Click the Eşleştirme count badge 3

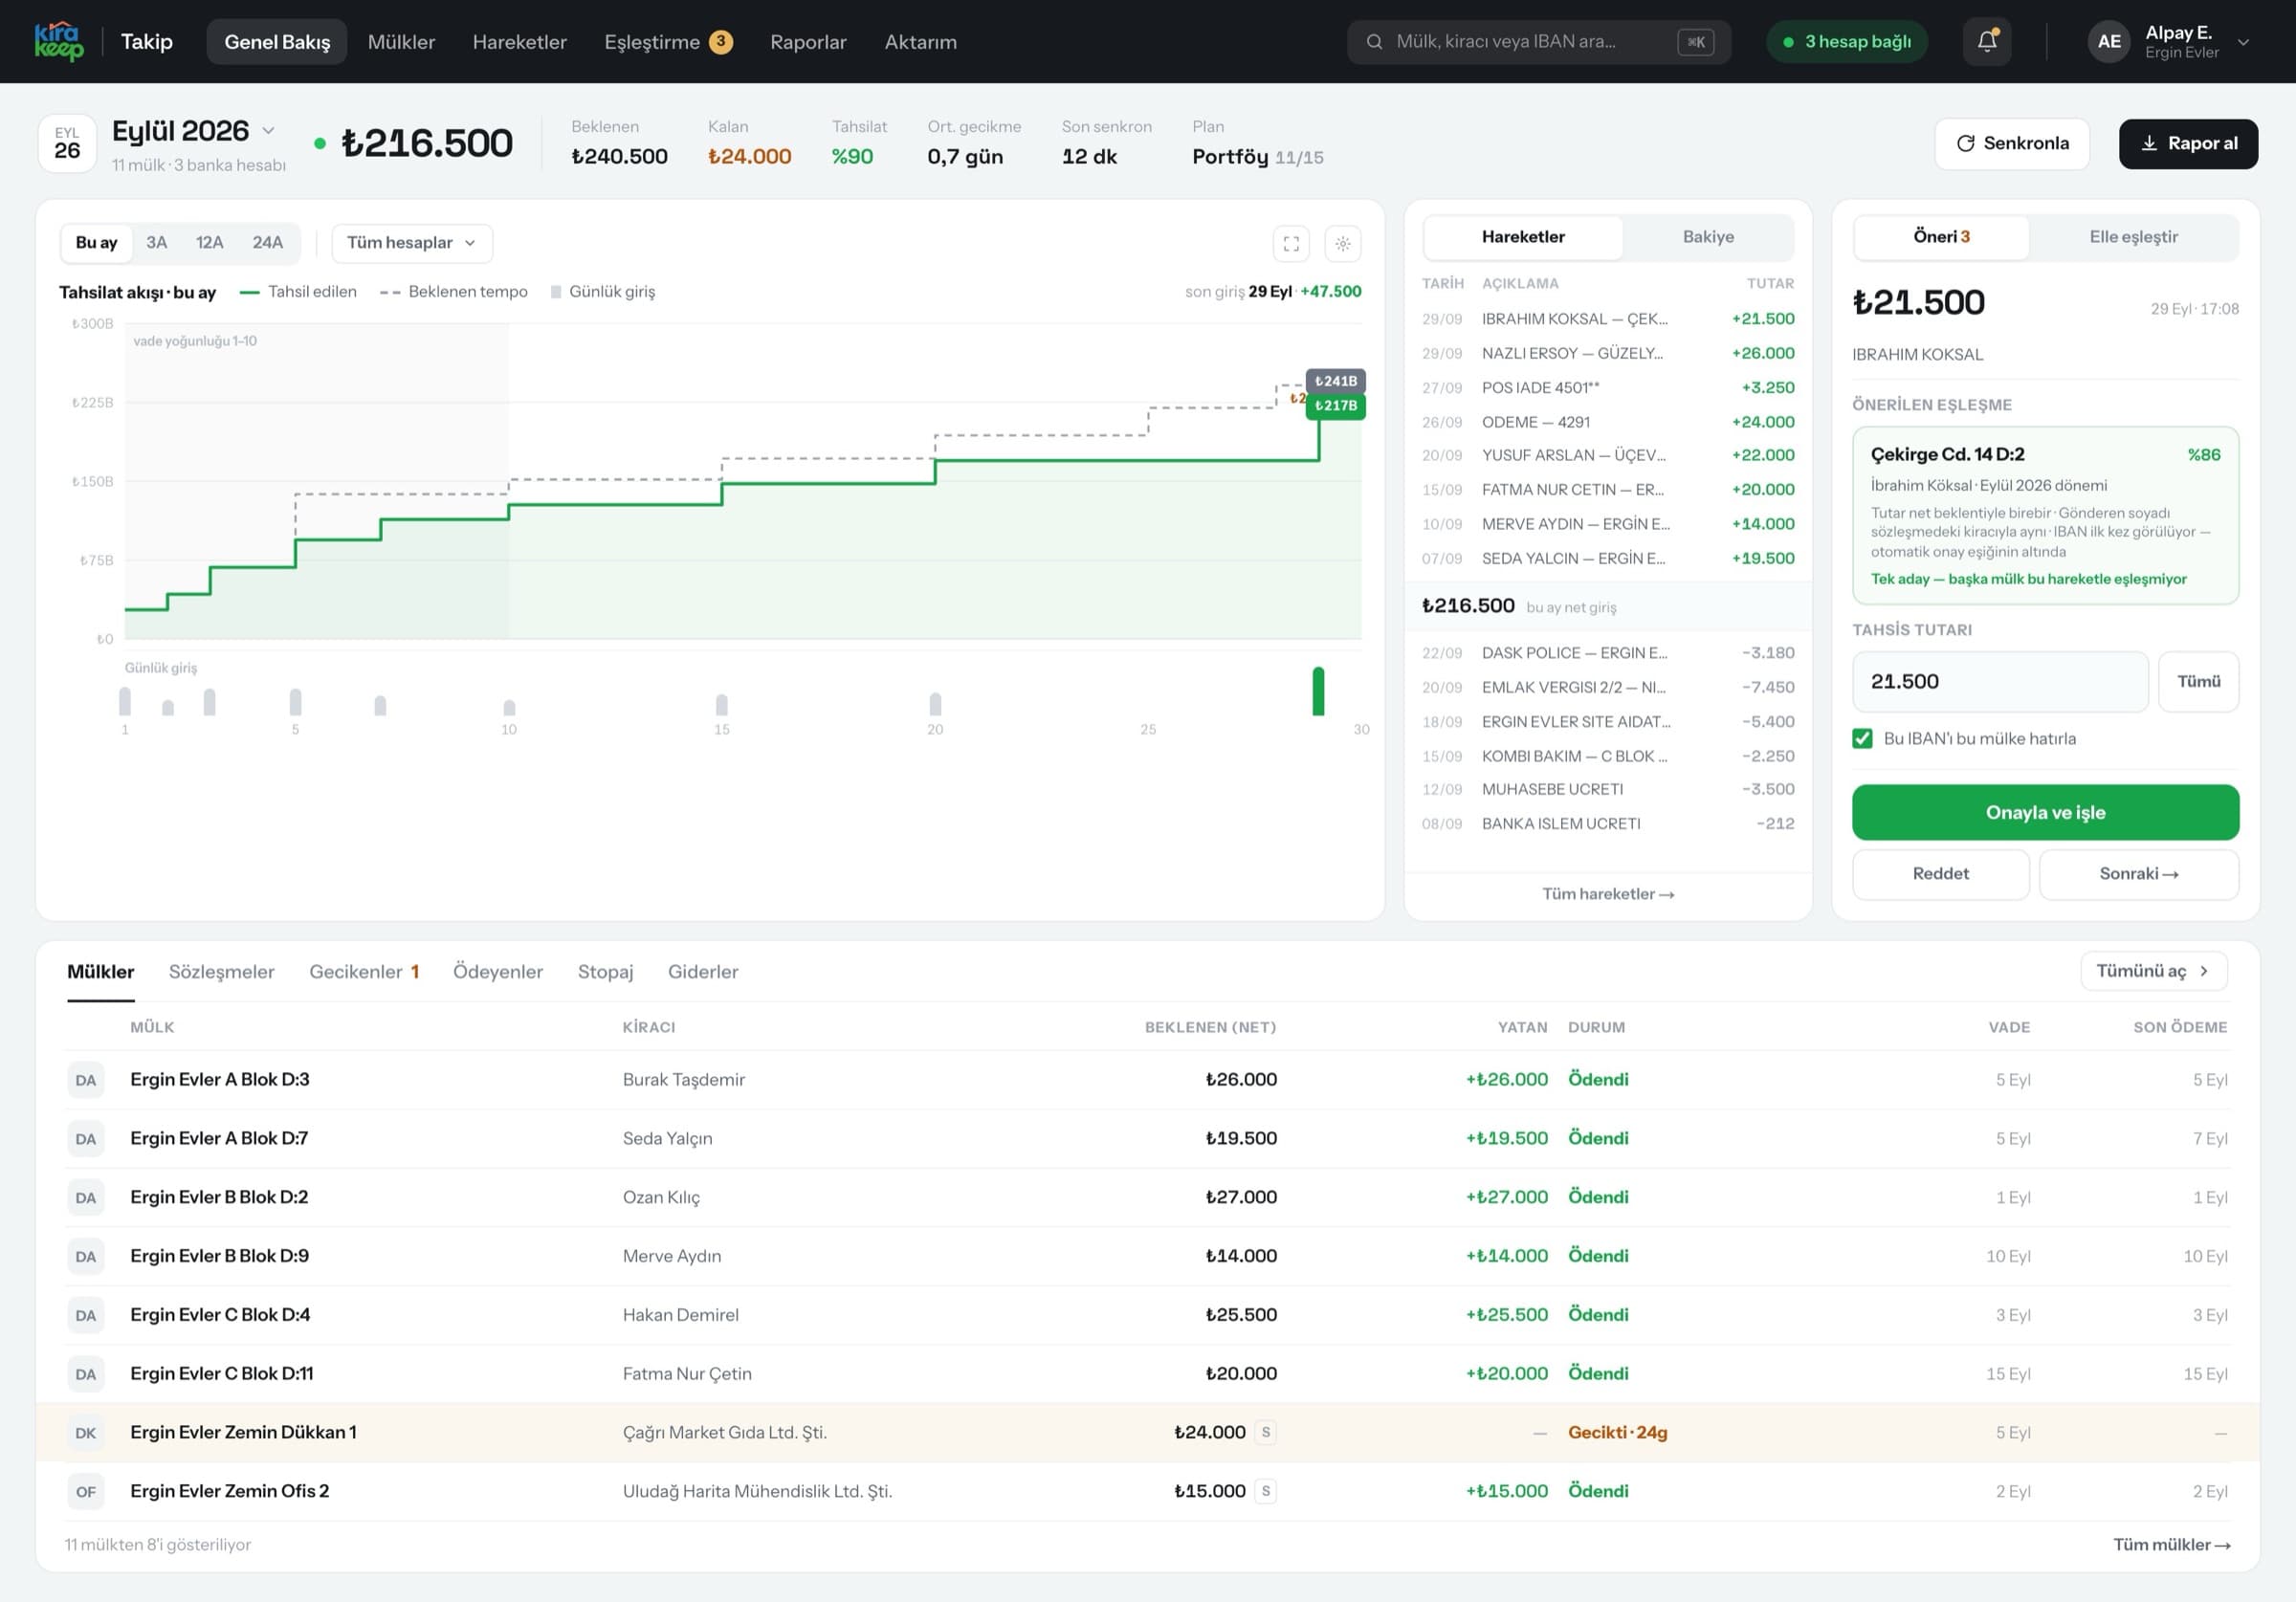[x=721, y=41]
